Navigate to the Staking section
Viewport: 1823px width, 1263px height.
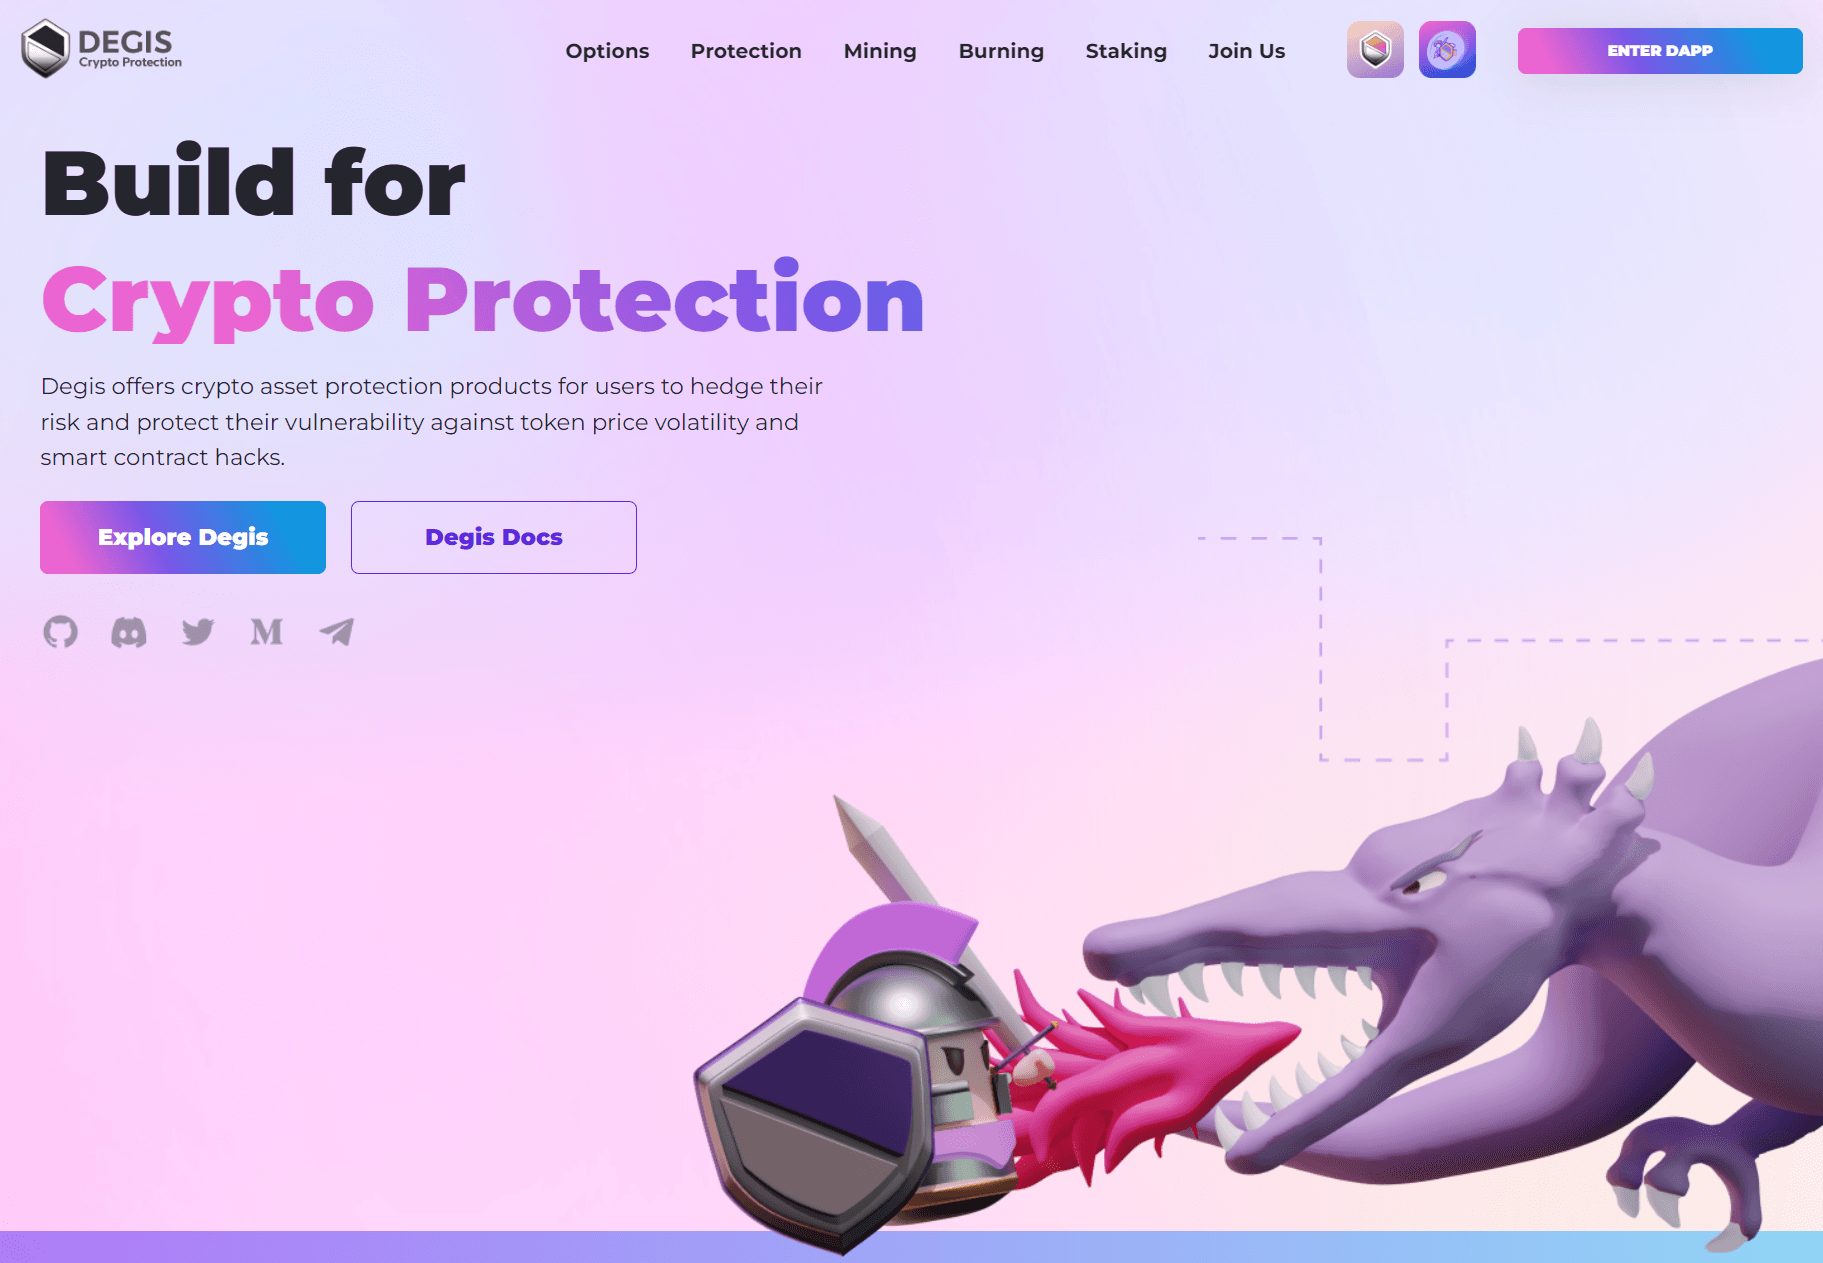(x=1126, y=51)
